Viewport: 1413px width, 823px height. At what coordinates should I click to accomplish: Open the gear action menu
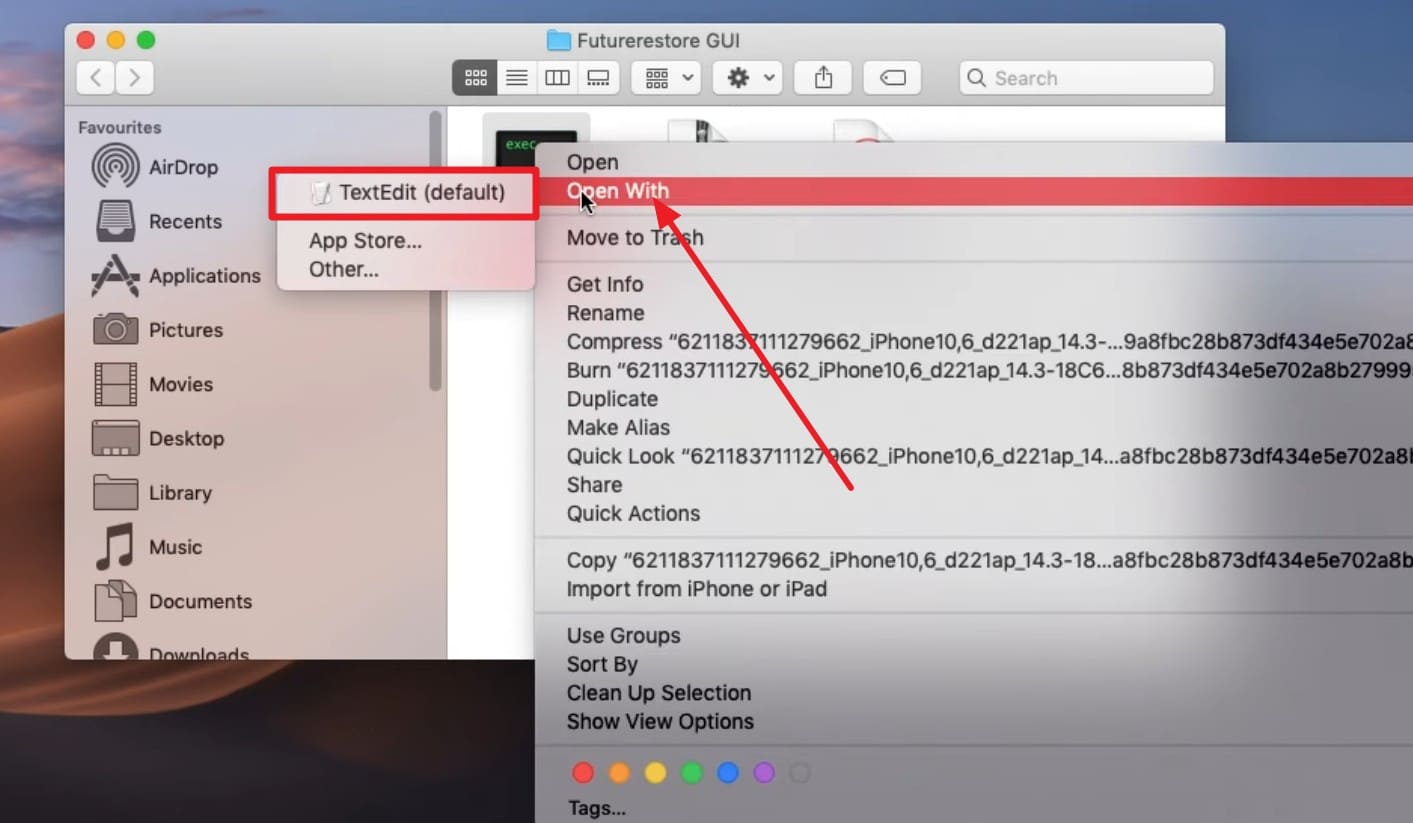[x=747, y=78]
